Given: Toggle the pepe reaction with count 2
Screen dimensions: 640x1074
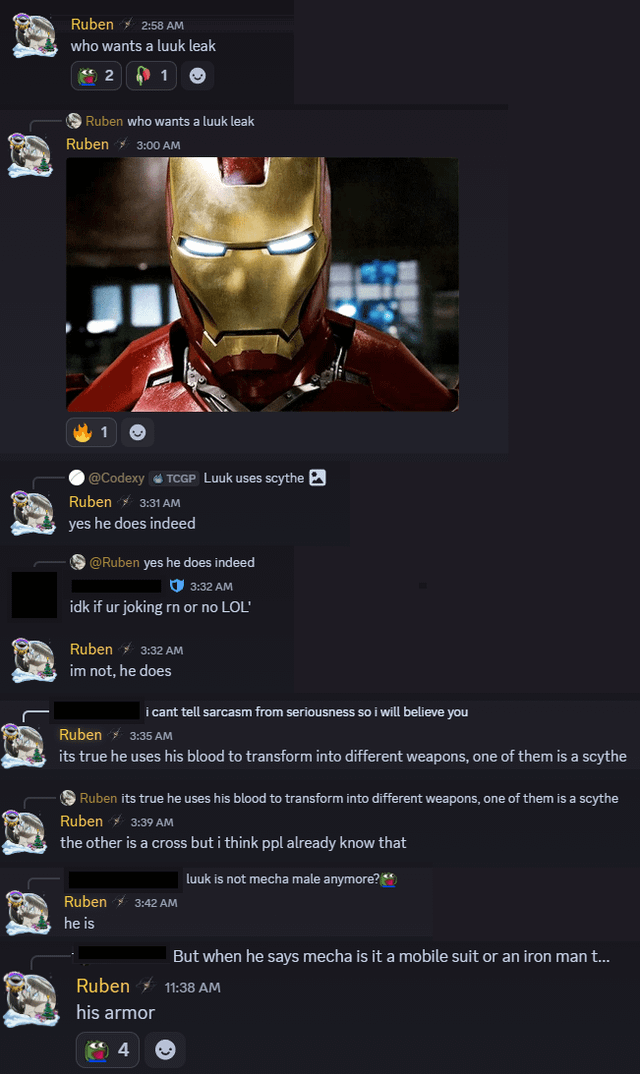Looking at the screenshot, I should click(x=96, y=75).
